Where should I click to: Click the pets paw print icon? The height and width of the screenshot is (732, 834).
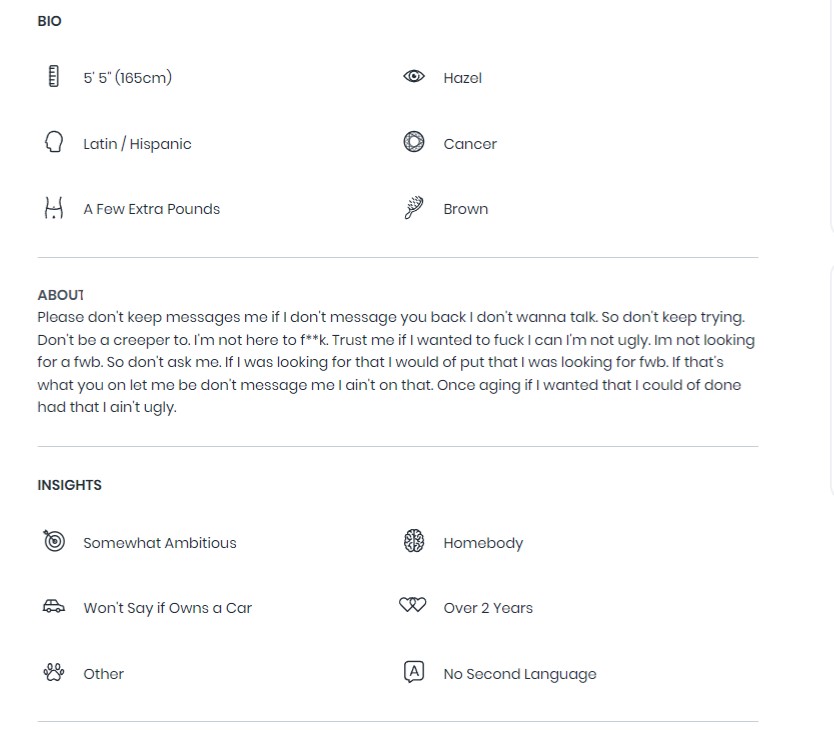[54, 672]
